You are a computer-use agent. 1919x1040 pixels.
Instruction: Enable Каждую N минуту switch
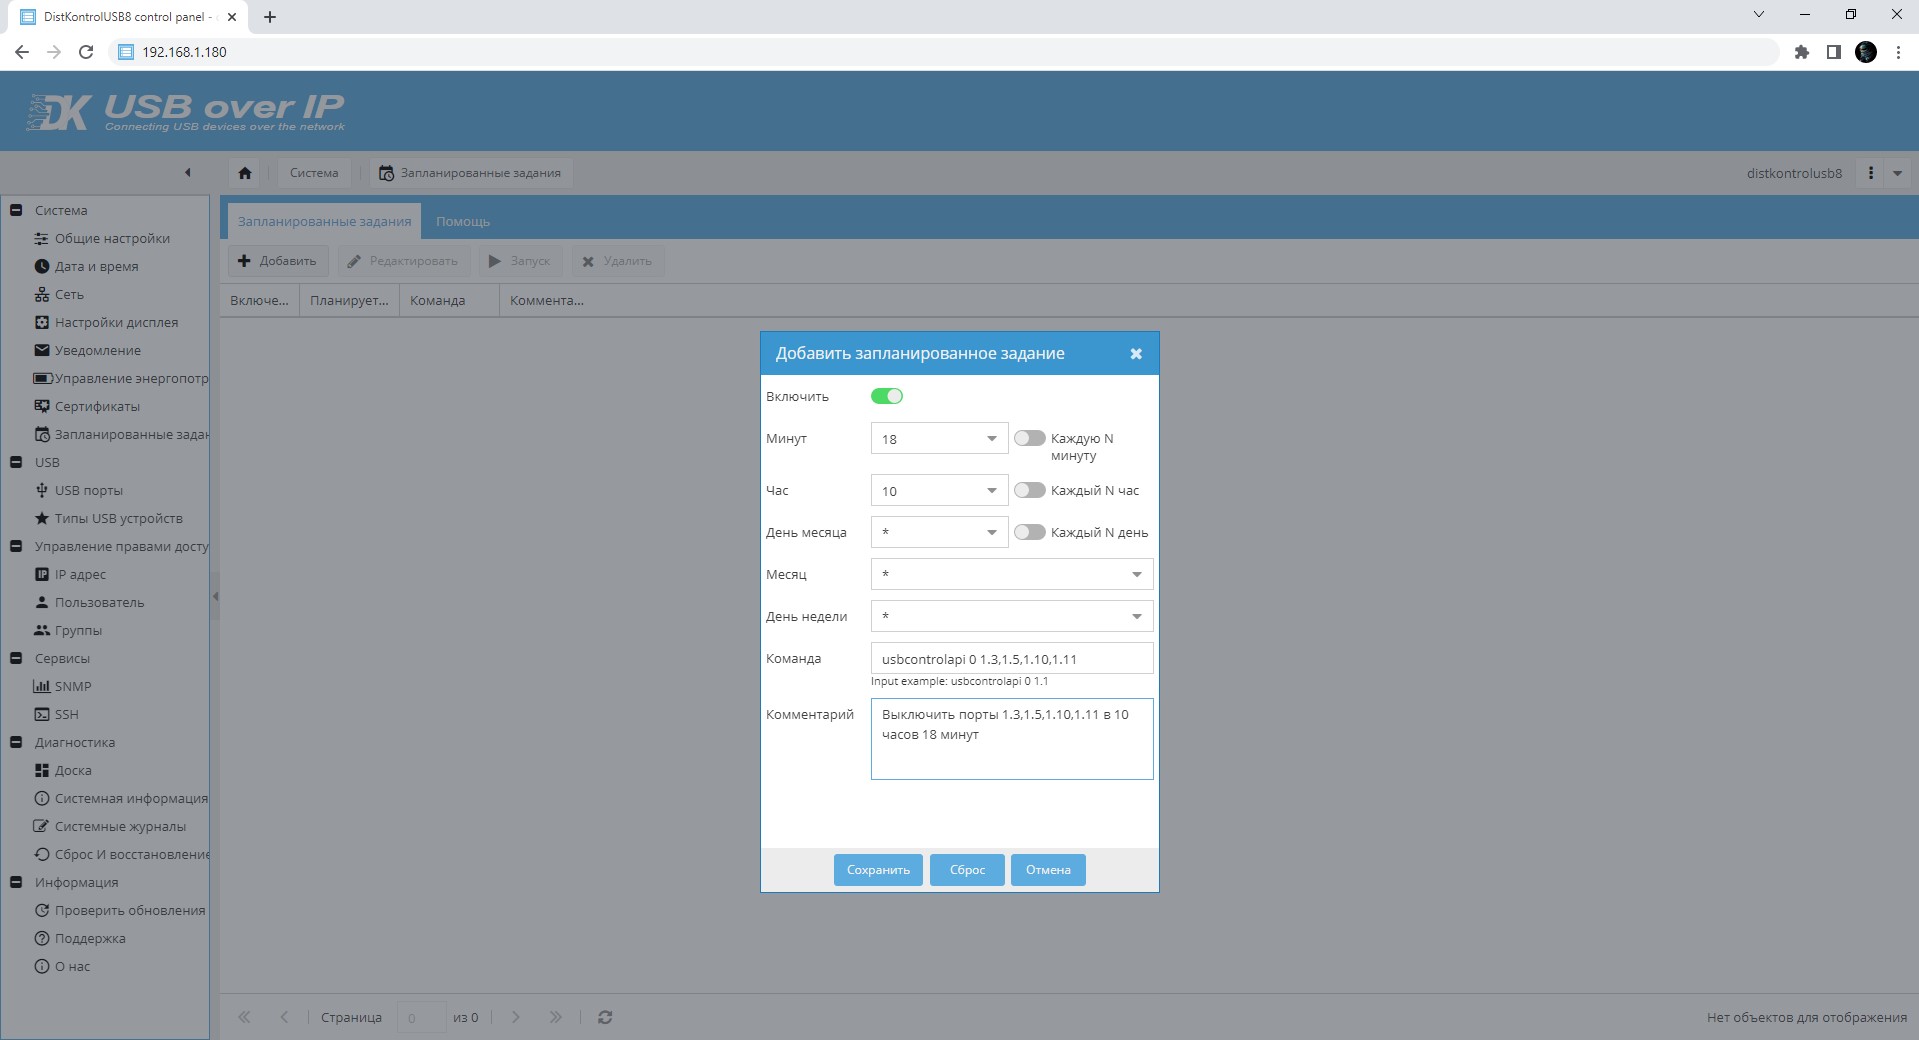tap(1030, 438)
